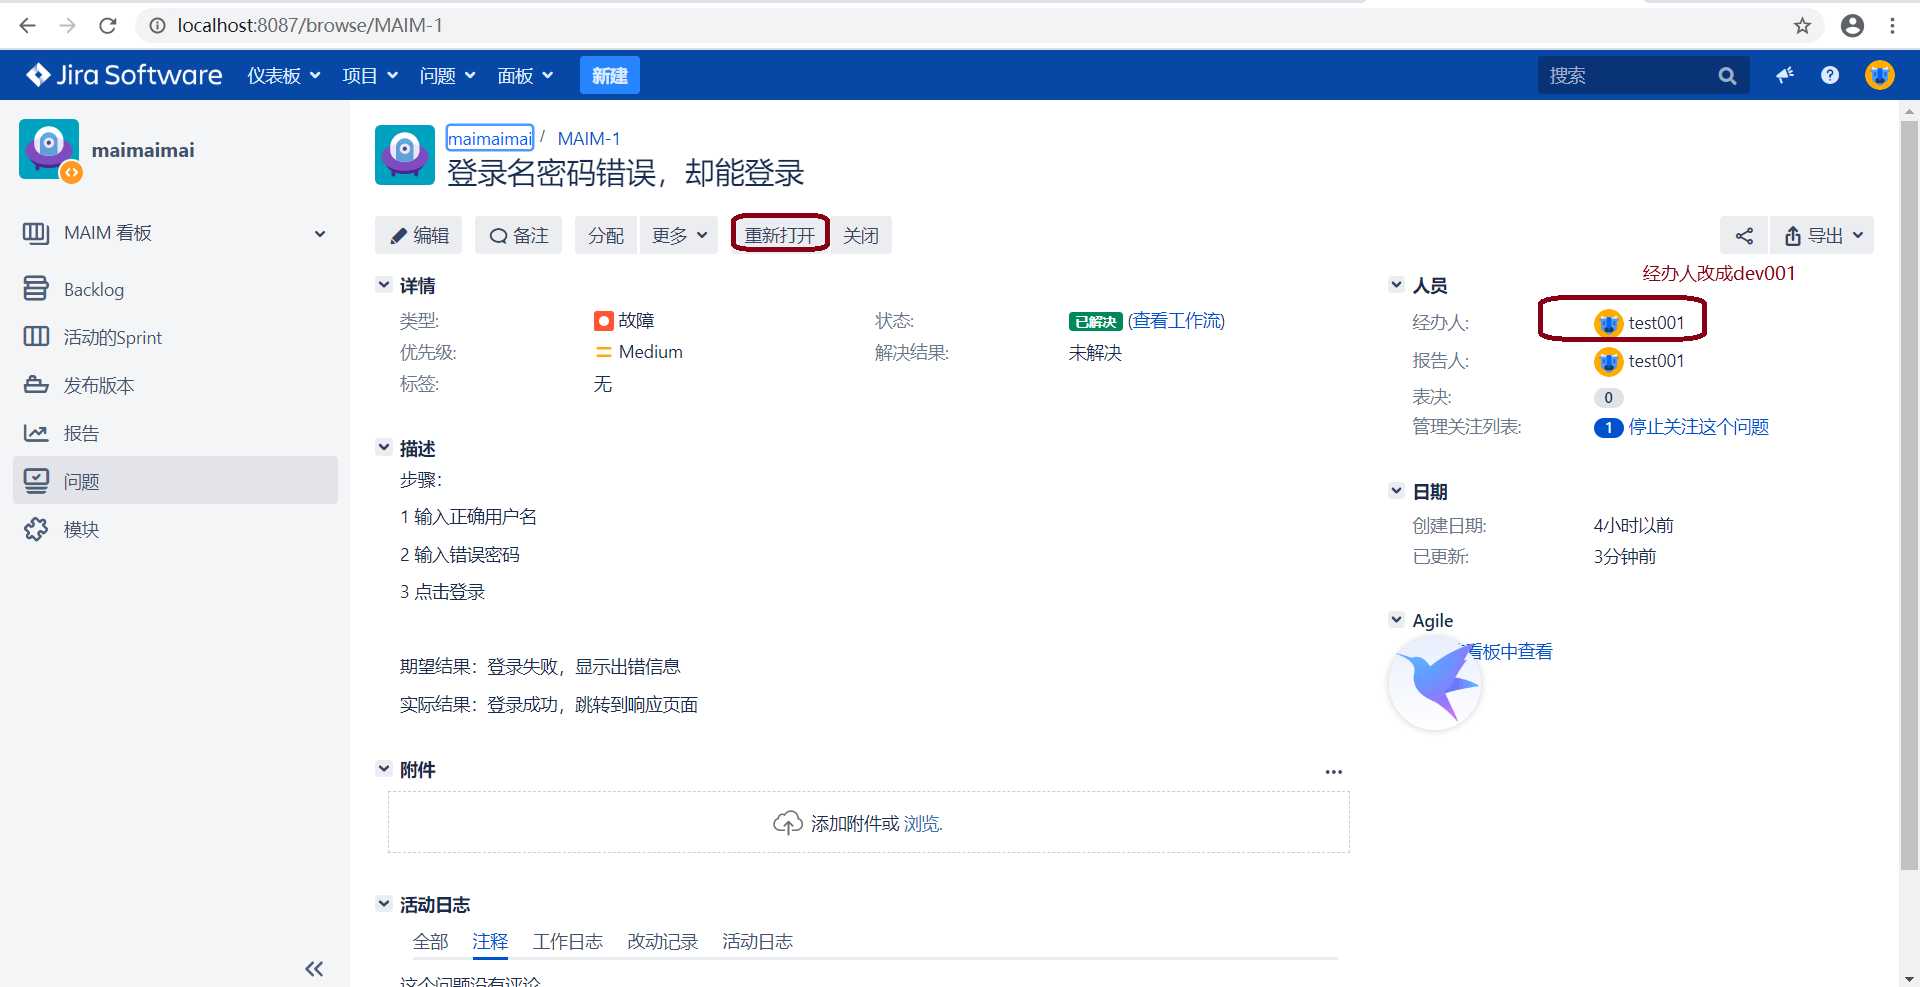Collapse the 活动日志 section
This screenshot has height=987, width=1920.
(383, 904)
